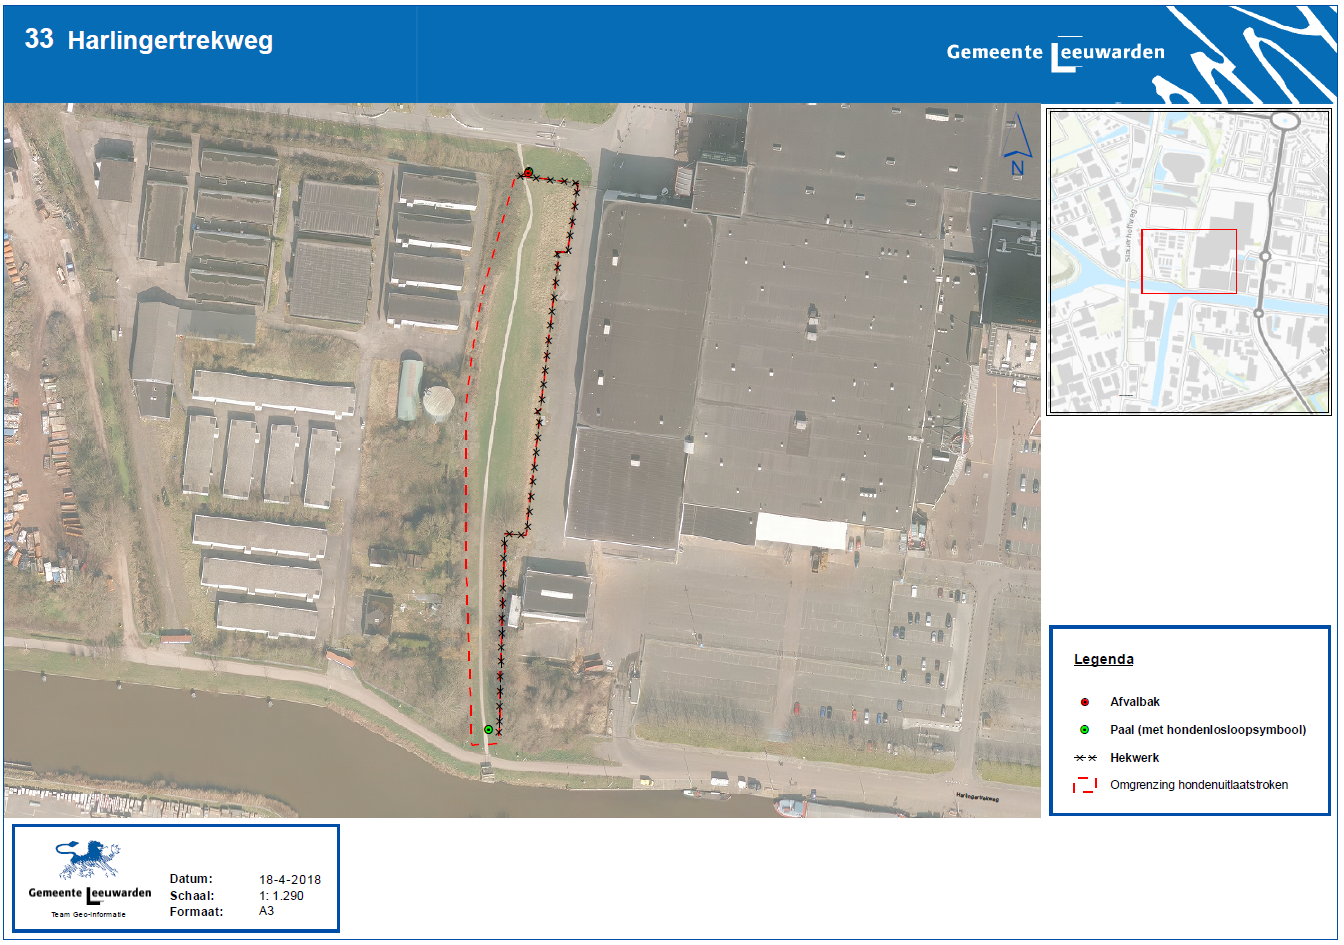
Task: Click the Legenda heading
Action: coord(1103,659)
